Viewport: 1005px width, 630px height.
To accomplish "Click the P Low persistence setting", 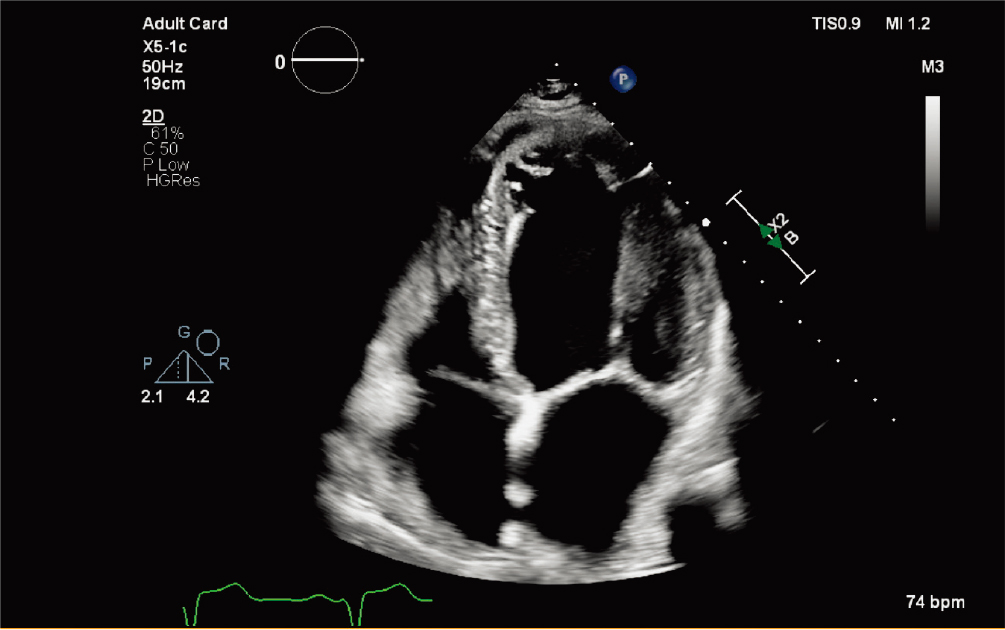I will (166, 164).
